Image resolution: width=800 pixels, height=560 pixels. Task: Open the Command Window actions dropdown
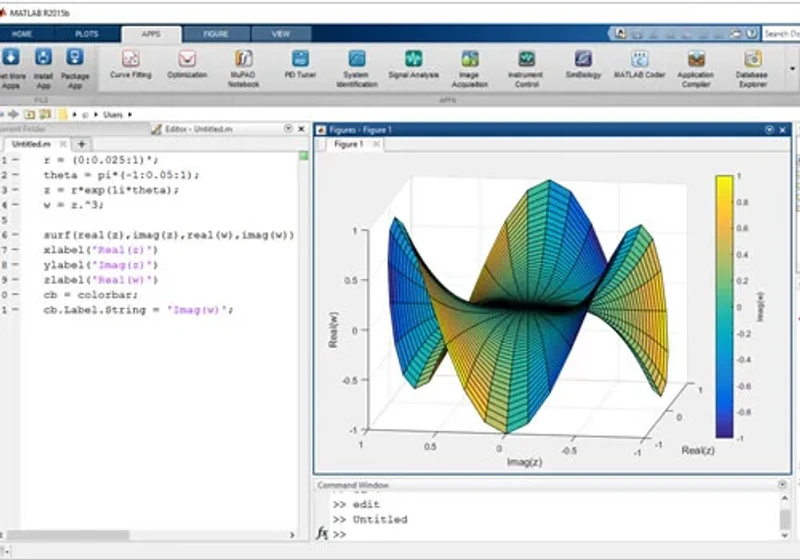pos(782,485)
